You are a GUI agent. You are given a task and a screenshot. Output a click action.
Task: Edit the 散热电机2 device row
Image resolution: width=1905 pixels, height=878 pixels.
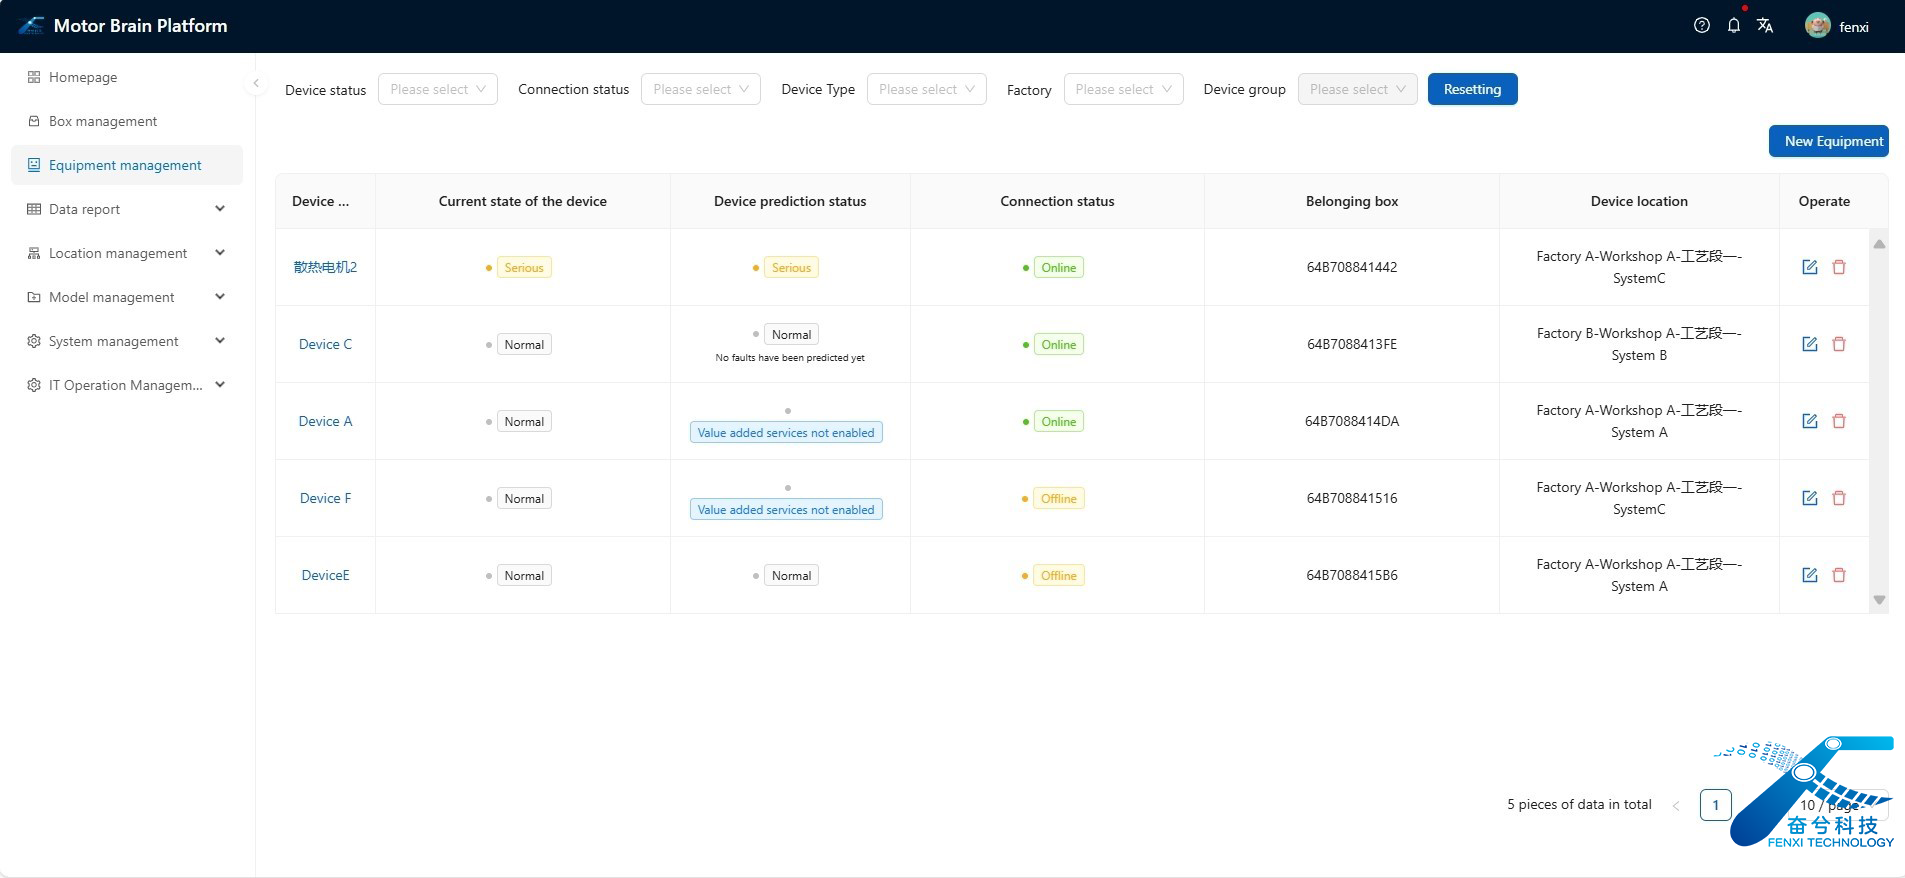1810,267
